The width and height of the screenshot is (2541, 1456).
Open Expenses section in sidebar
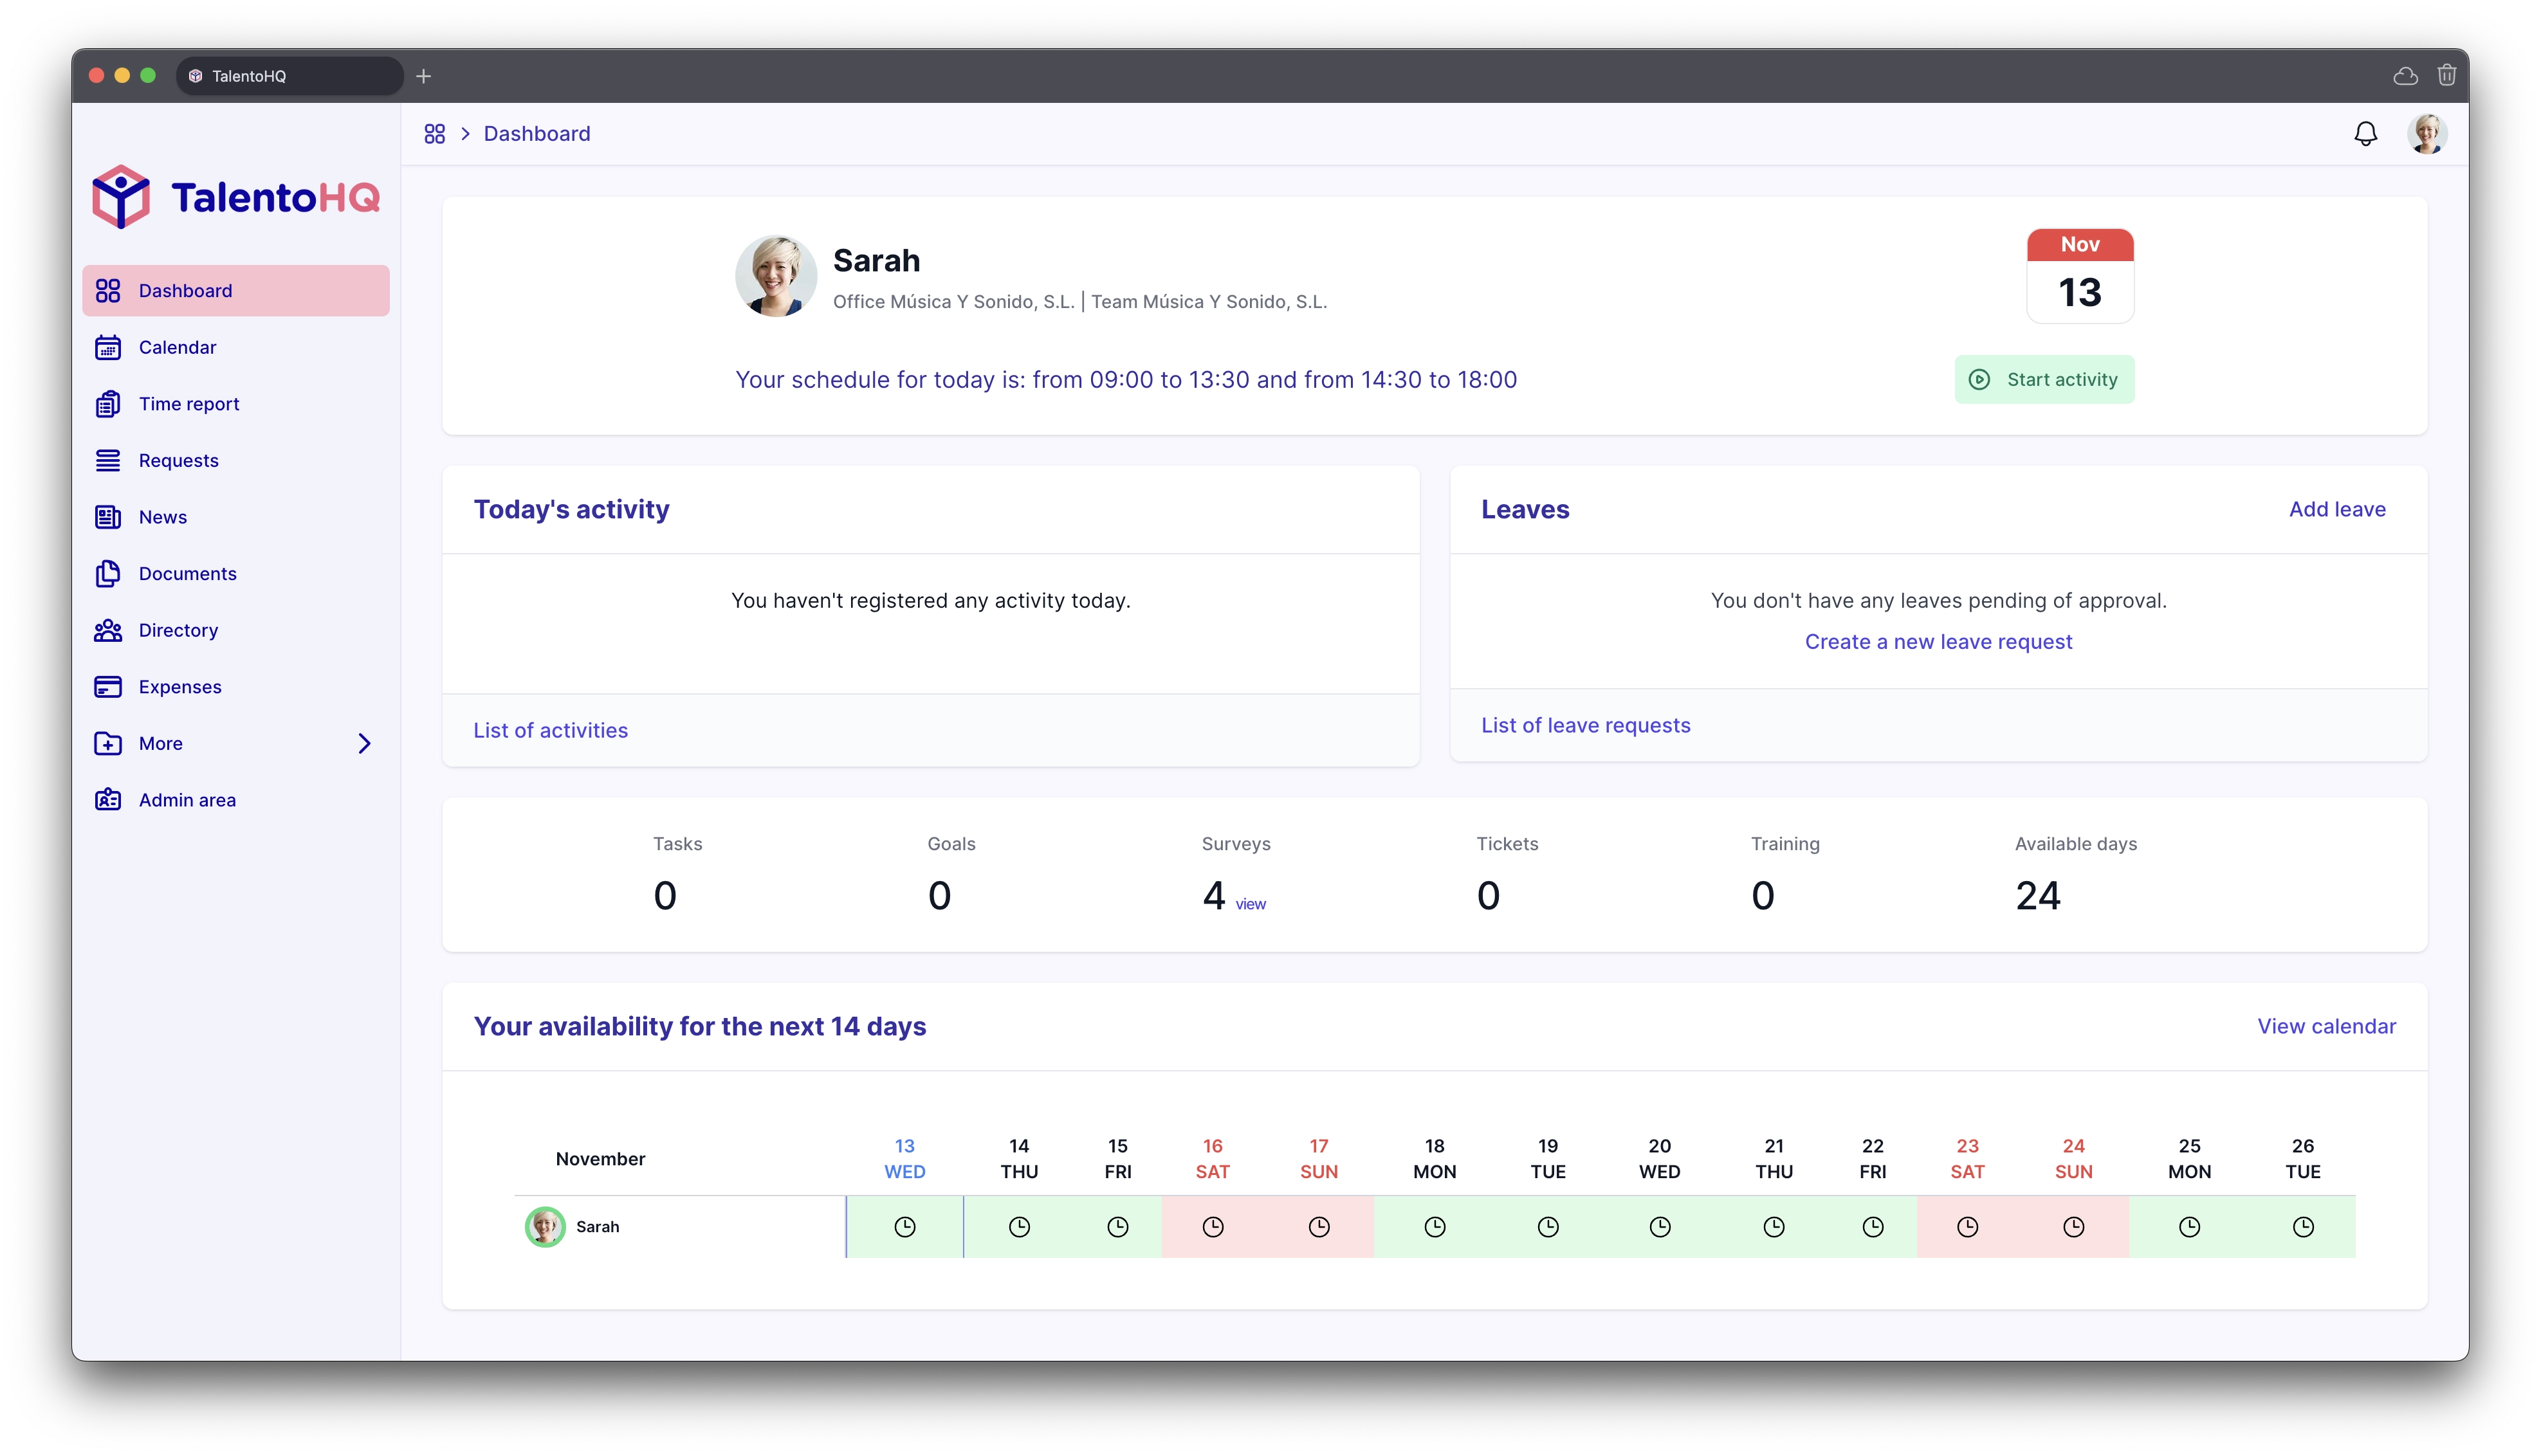(180, 687)
